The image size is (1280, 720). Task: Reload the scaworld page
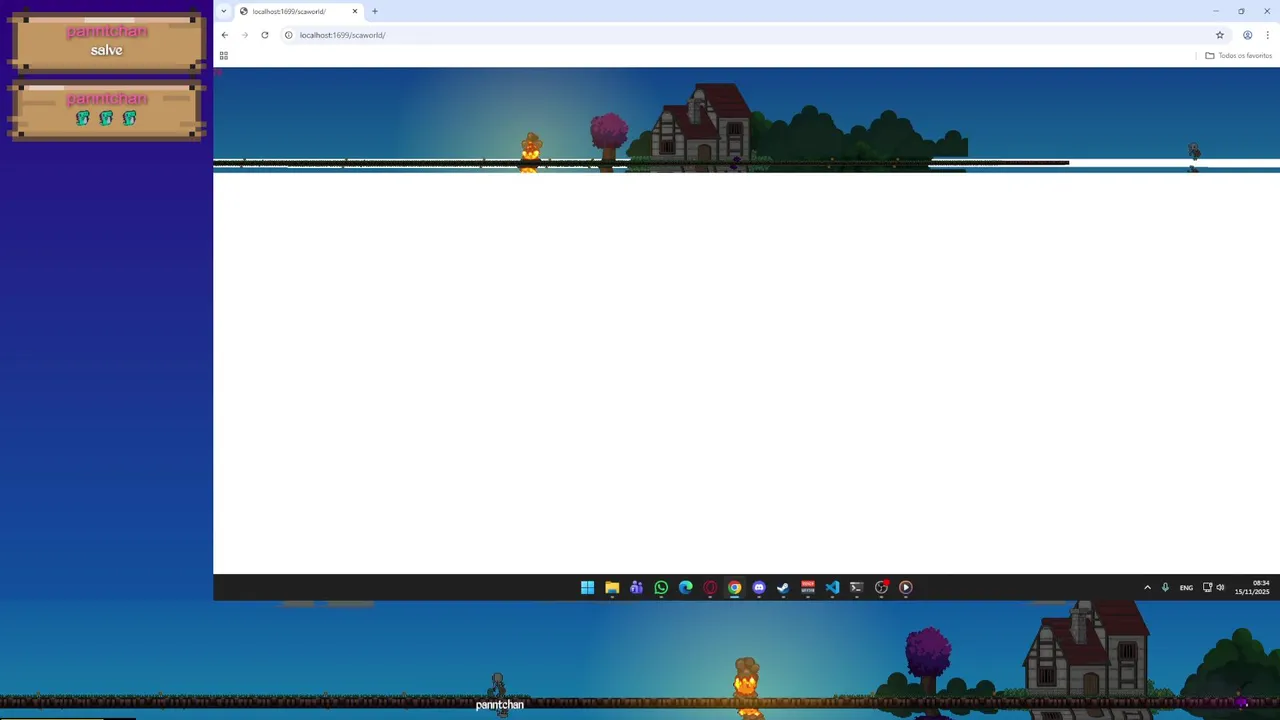pyautogui.click(x=264, y=35)
